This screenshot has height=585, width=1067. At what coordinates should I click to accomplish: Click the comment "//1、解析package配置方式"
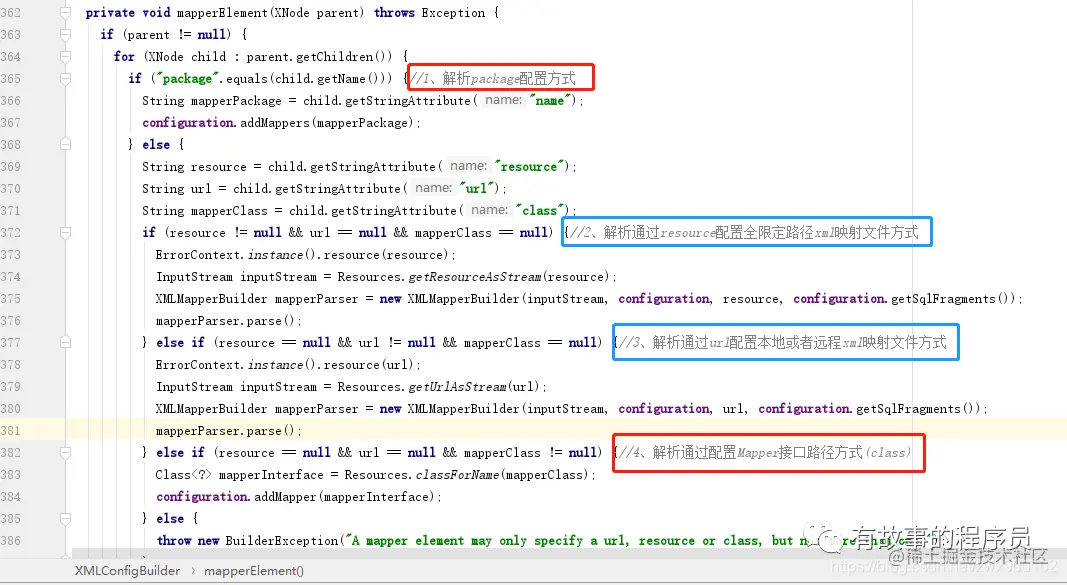[493, 78]
